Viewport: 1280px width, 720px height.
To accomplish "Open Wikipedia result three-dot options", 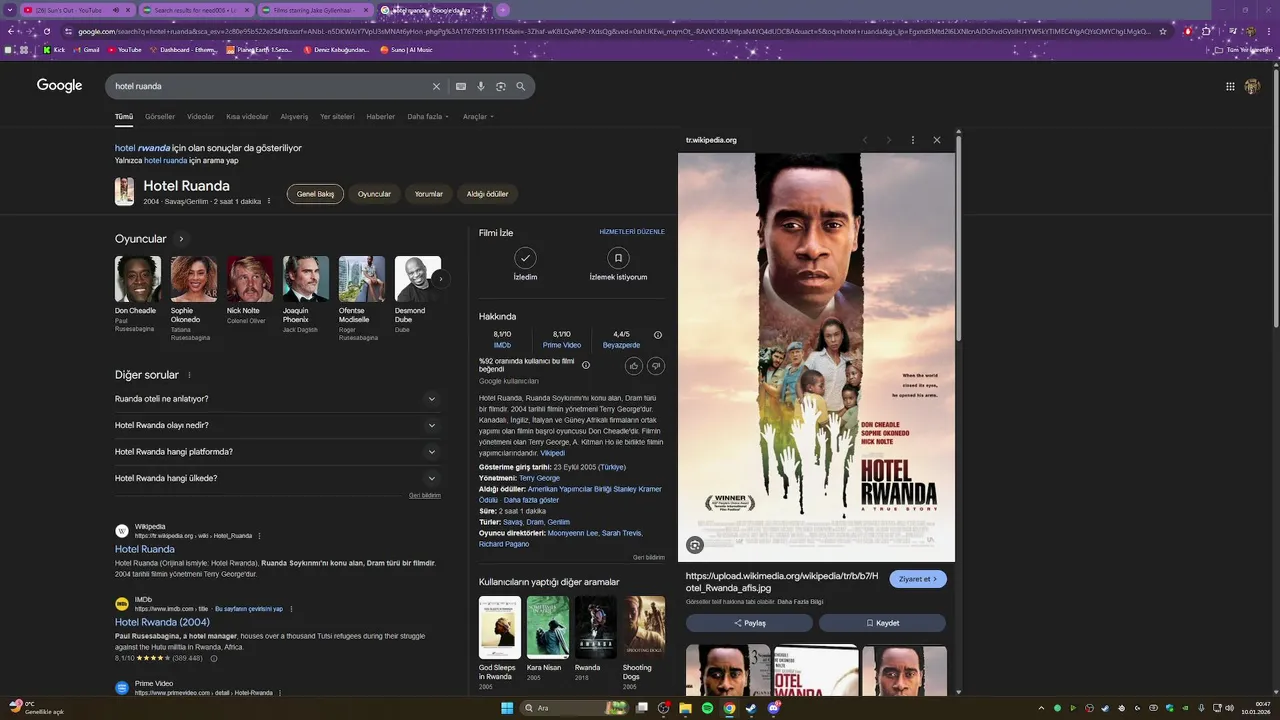I will (x=259, y=536).
